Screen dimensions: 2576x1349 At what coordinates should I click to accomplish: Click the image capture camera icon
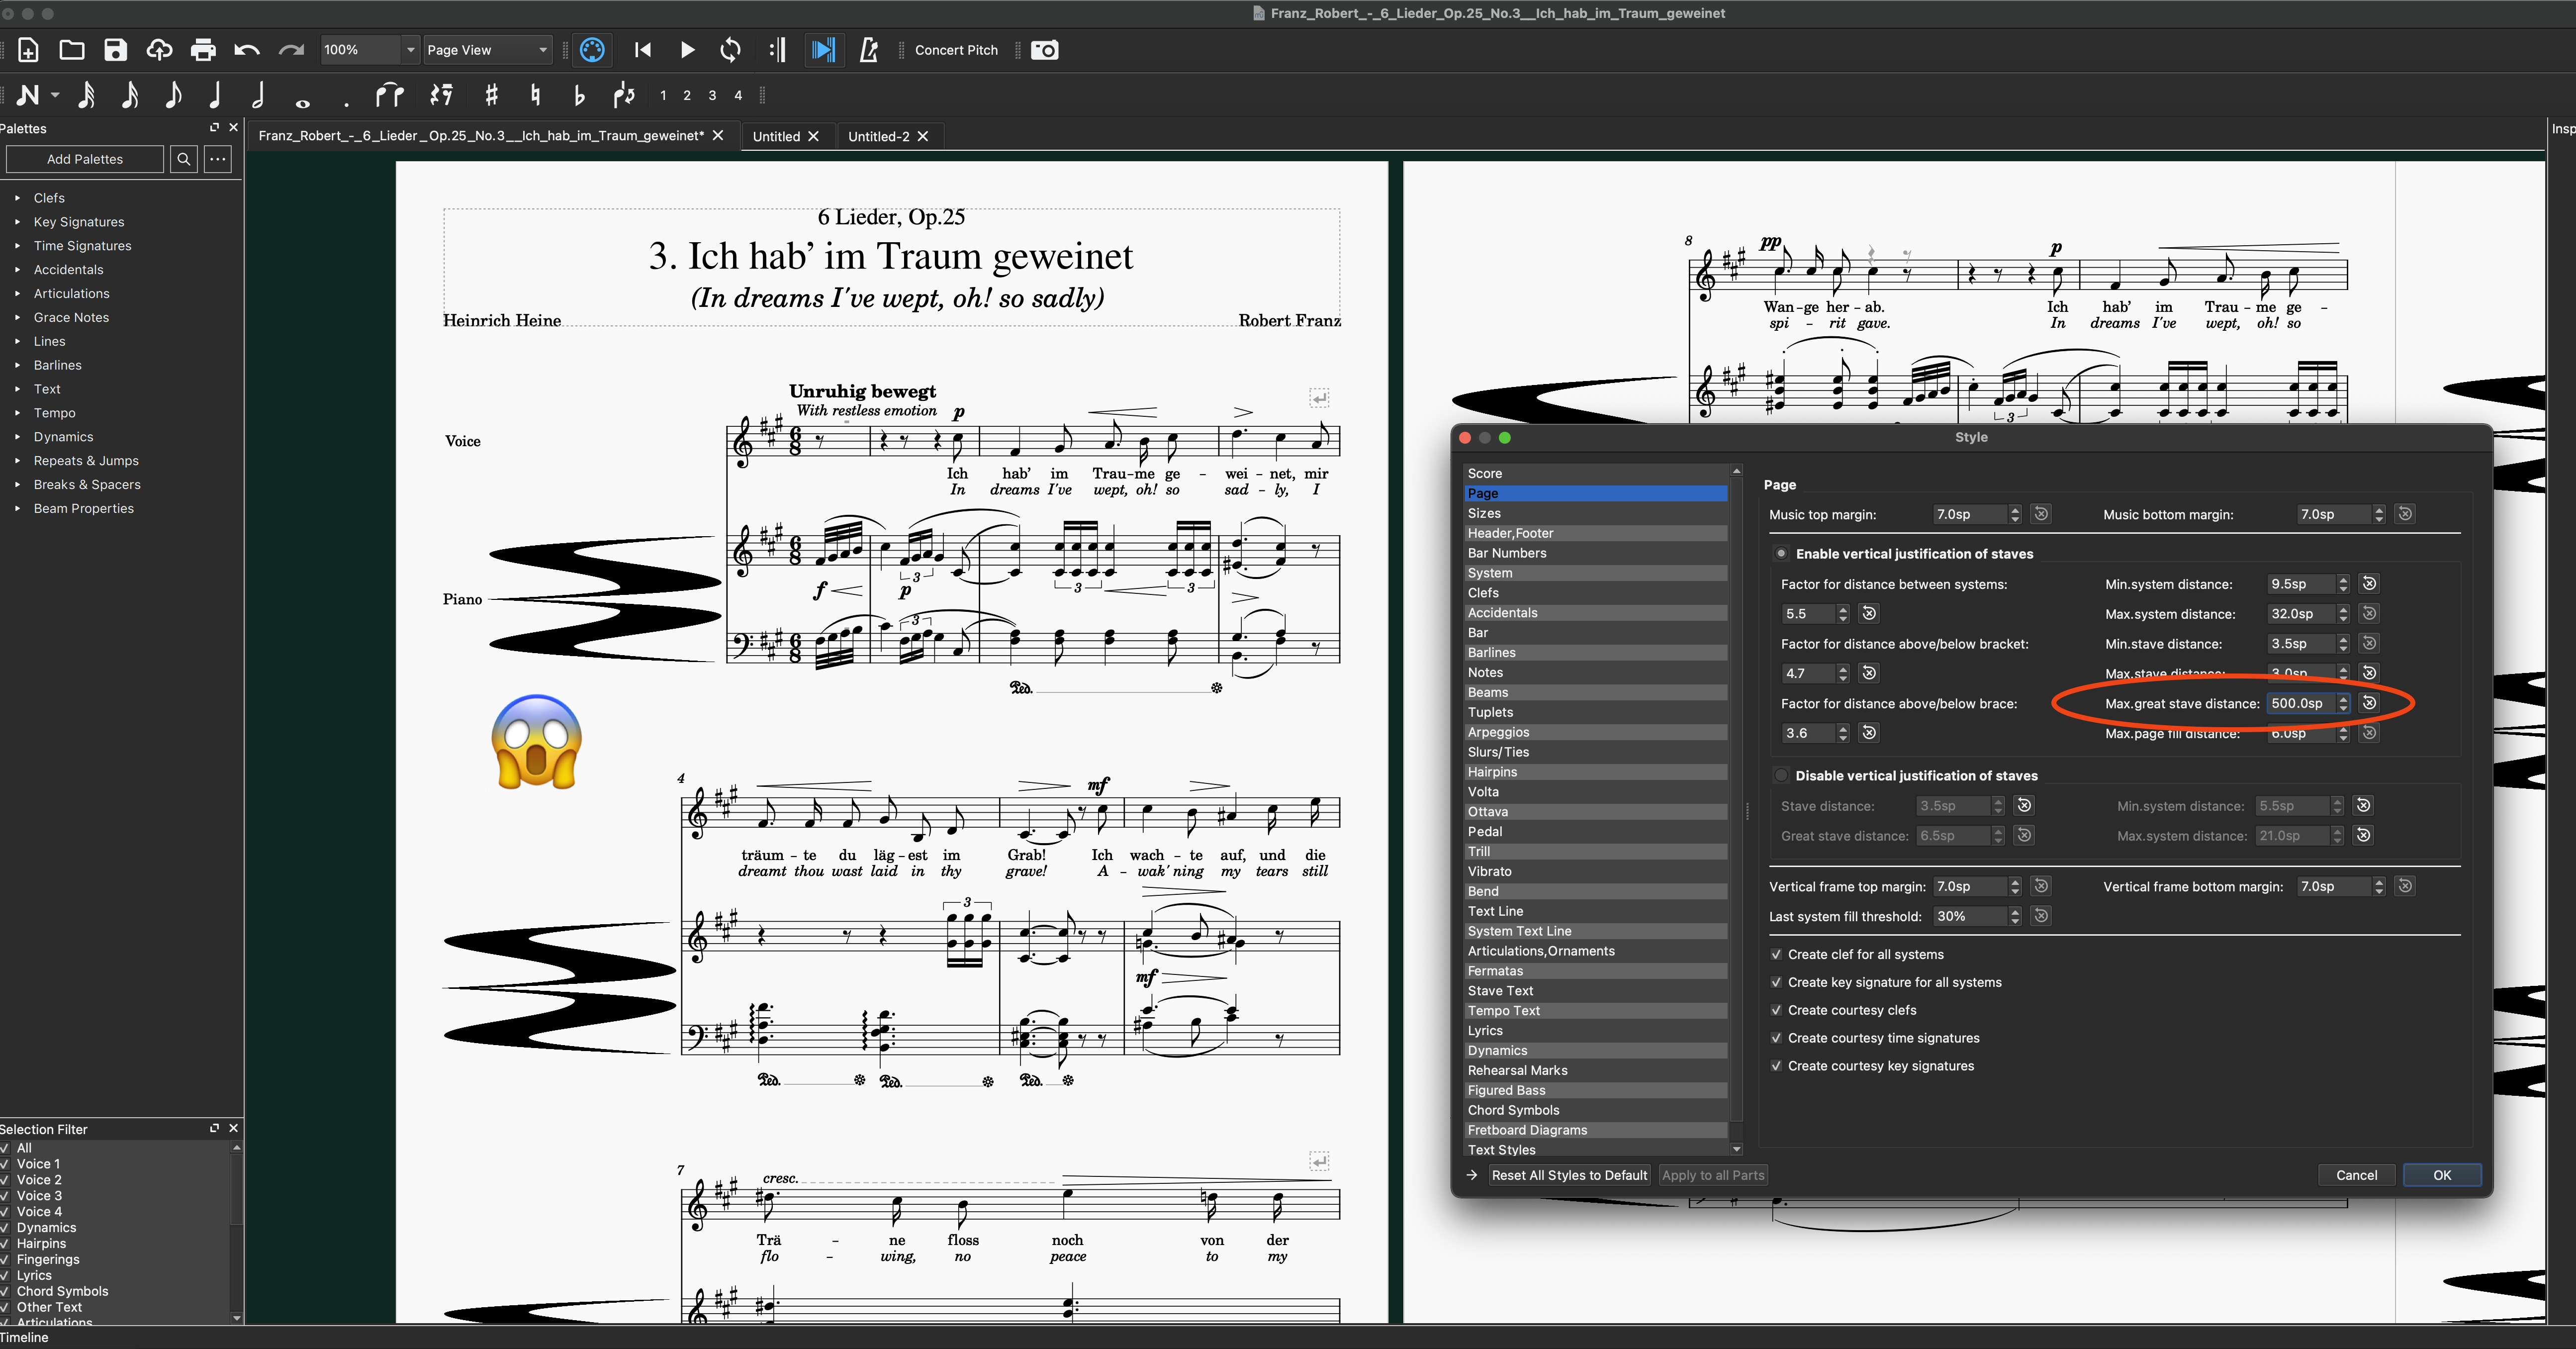[x=1044, y=50]
